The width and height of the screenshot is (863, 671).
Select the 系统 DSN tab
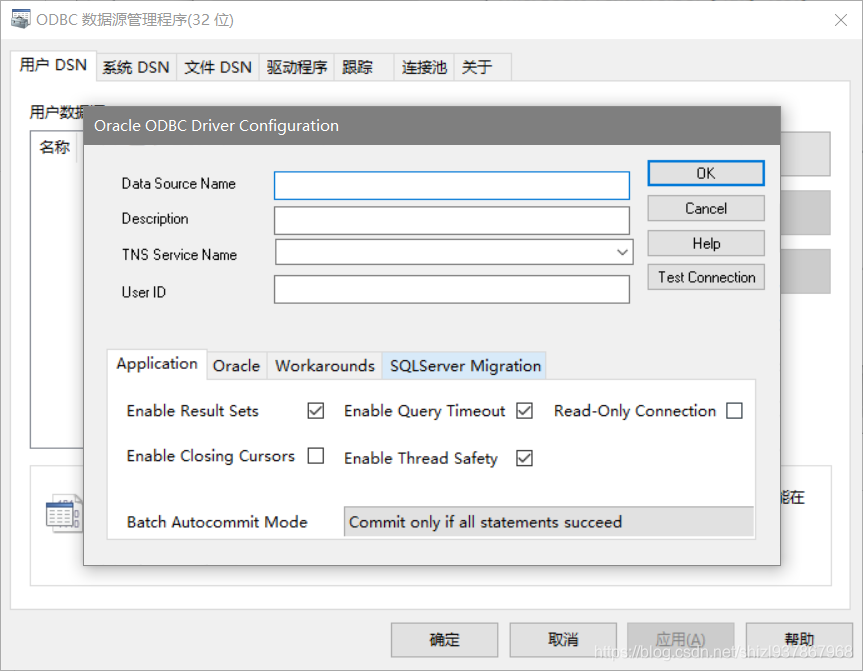point(136,68)
